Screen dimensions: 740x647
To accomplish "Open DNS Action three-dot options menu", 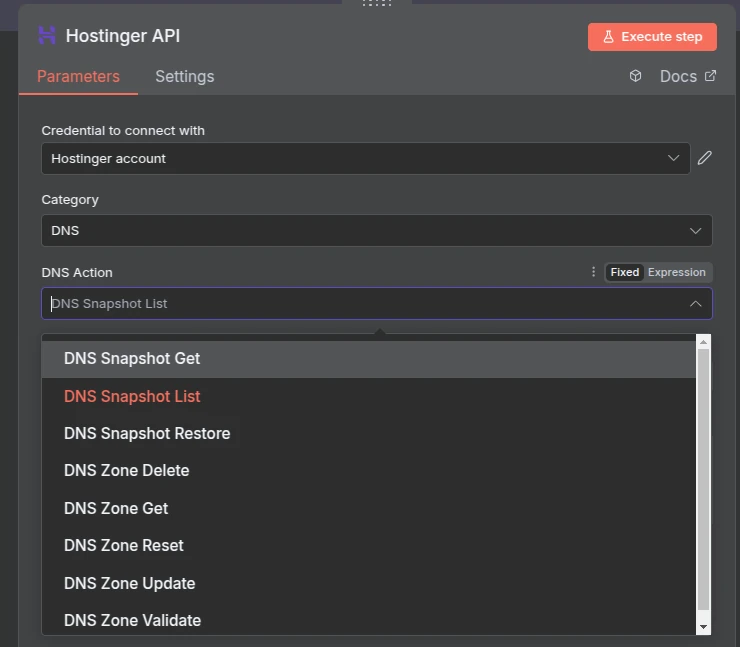I will 593,272.
